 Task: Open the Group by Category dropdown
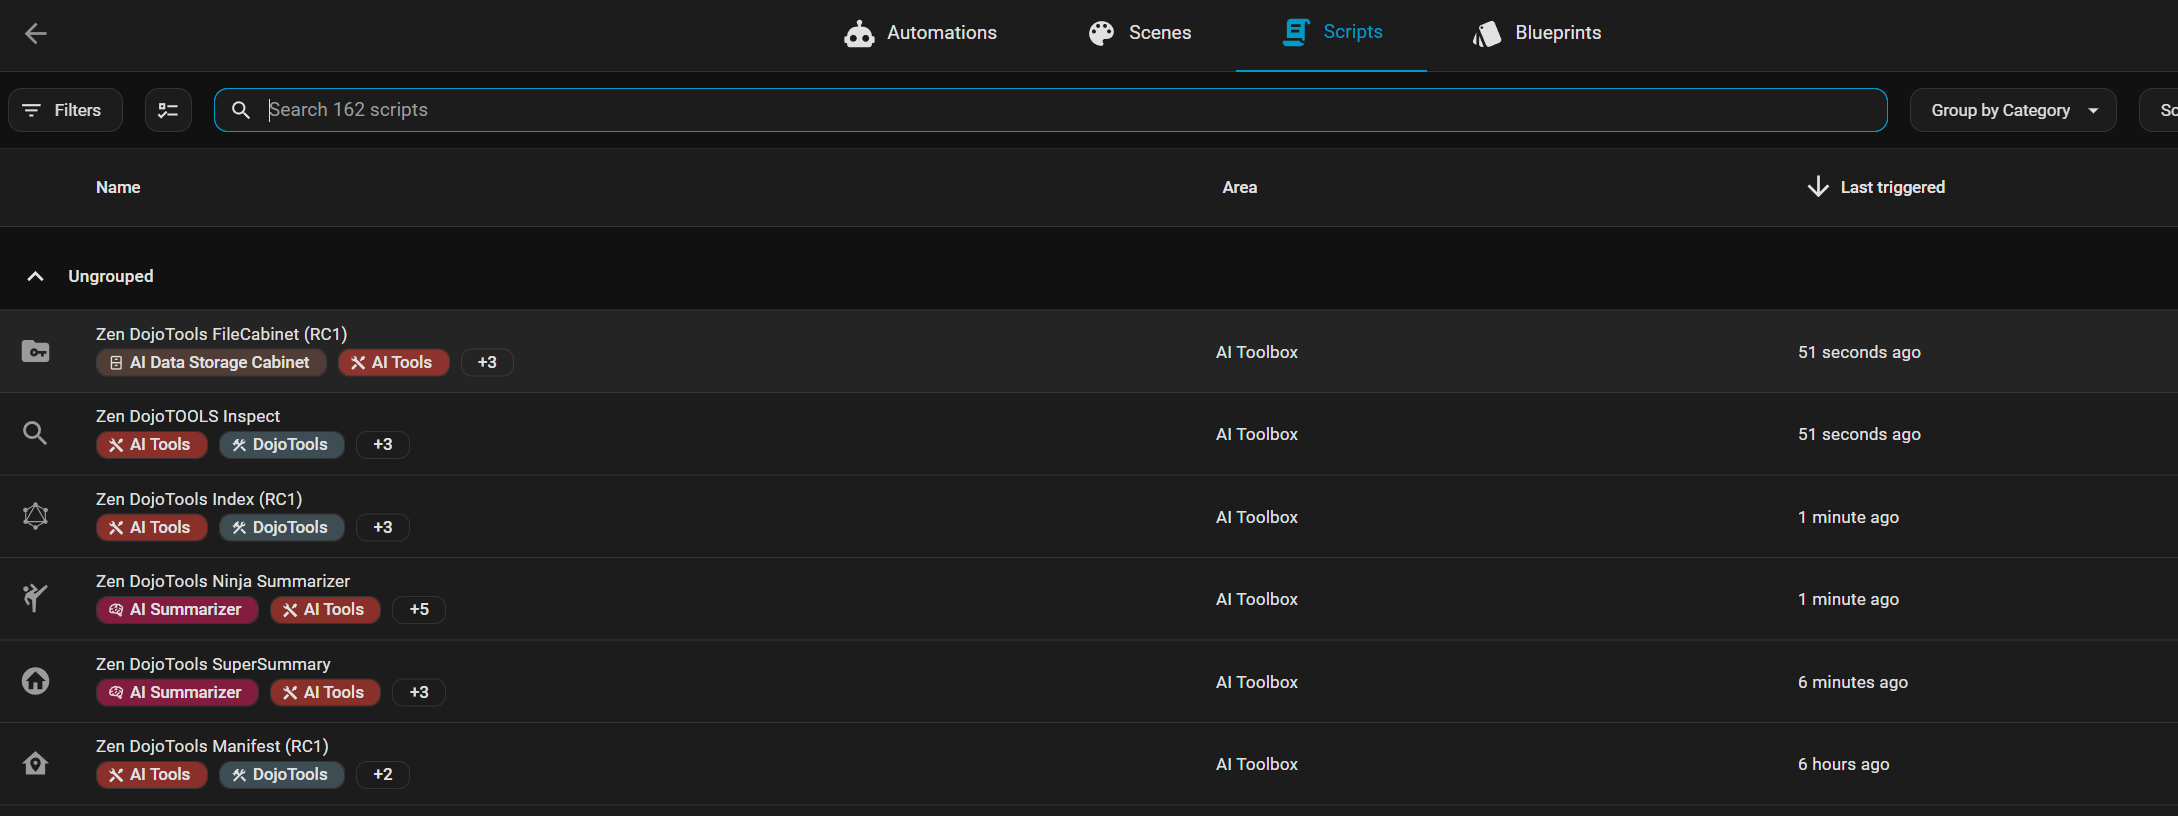pos(2013,110)
